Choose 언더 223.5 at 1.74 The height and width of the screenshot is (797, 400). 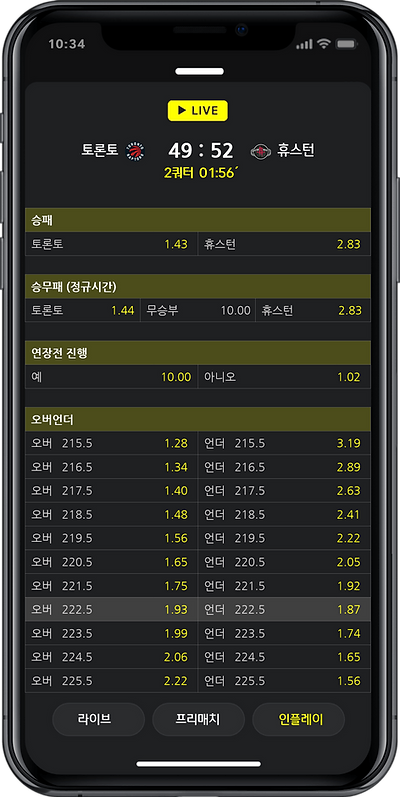(x=284, y=633)
